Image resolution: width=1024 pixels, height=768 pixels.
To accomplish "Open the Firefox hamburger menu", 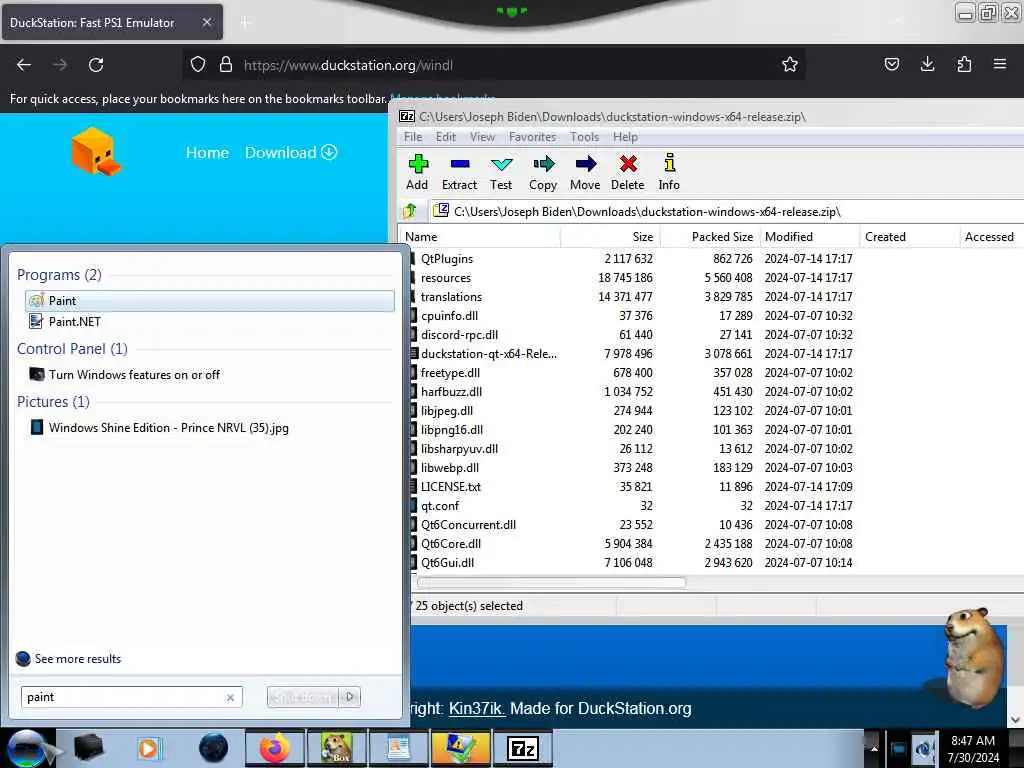I will [1000, 64].
